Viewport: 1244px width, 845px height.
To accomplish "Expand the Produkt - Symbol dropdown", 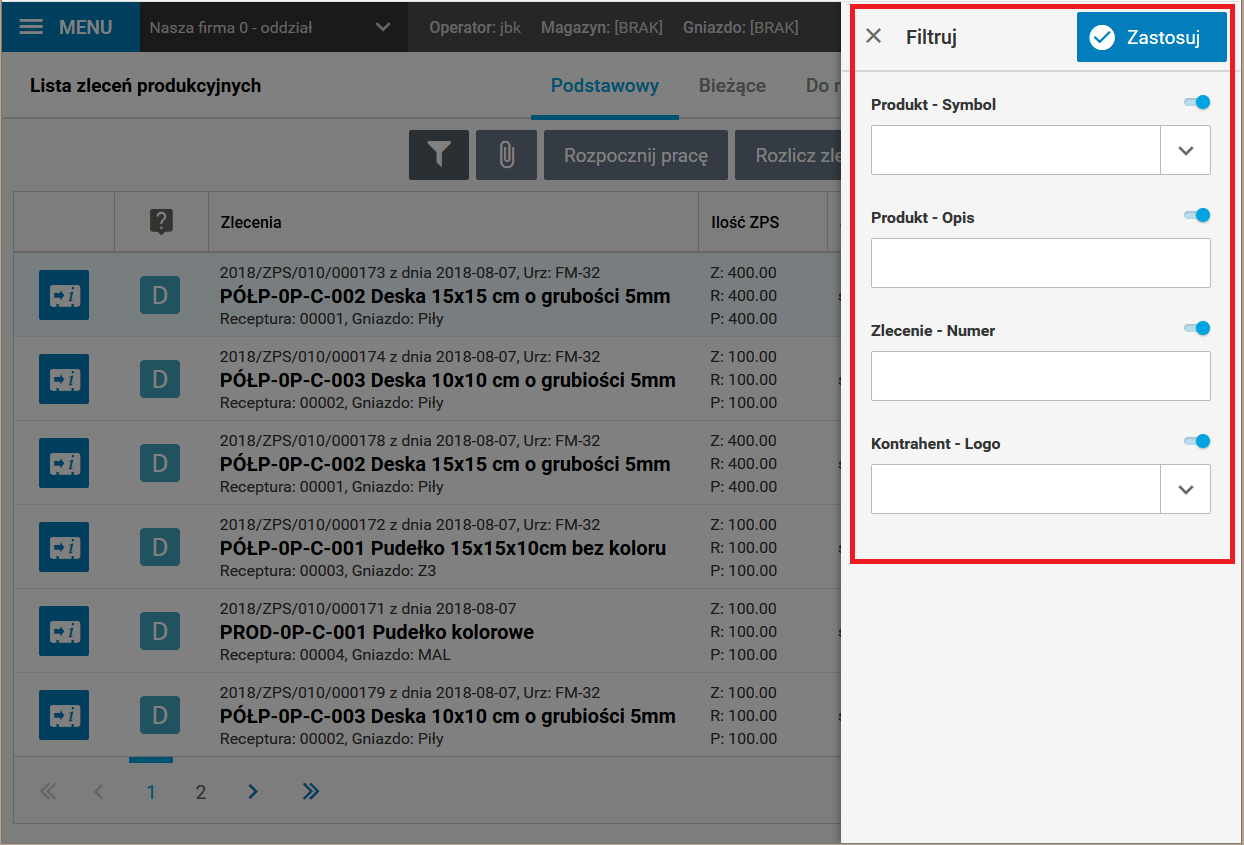I will tap(1186, 150).
